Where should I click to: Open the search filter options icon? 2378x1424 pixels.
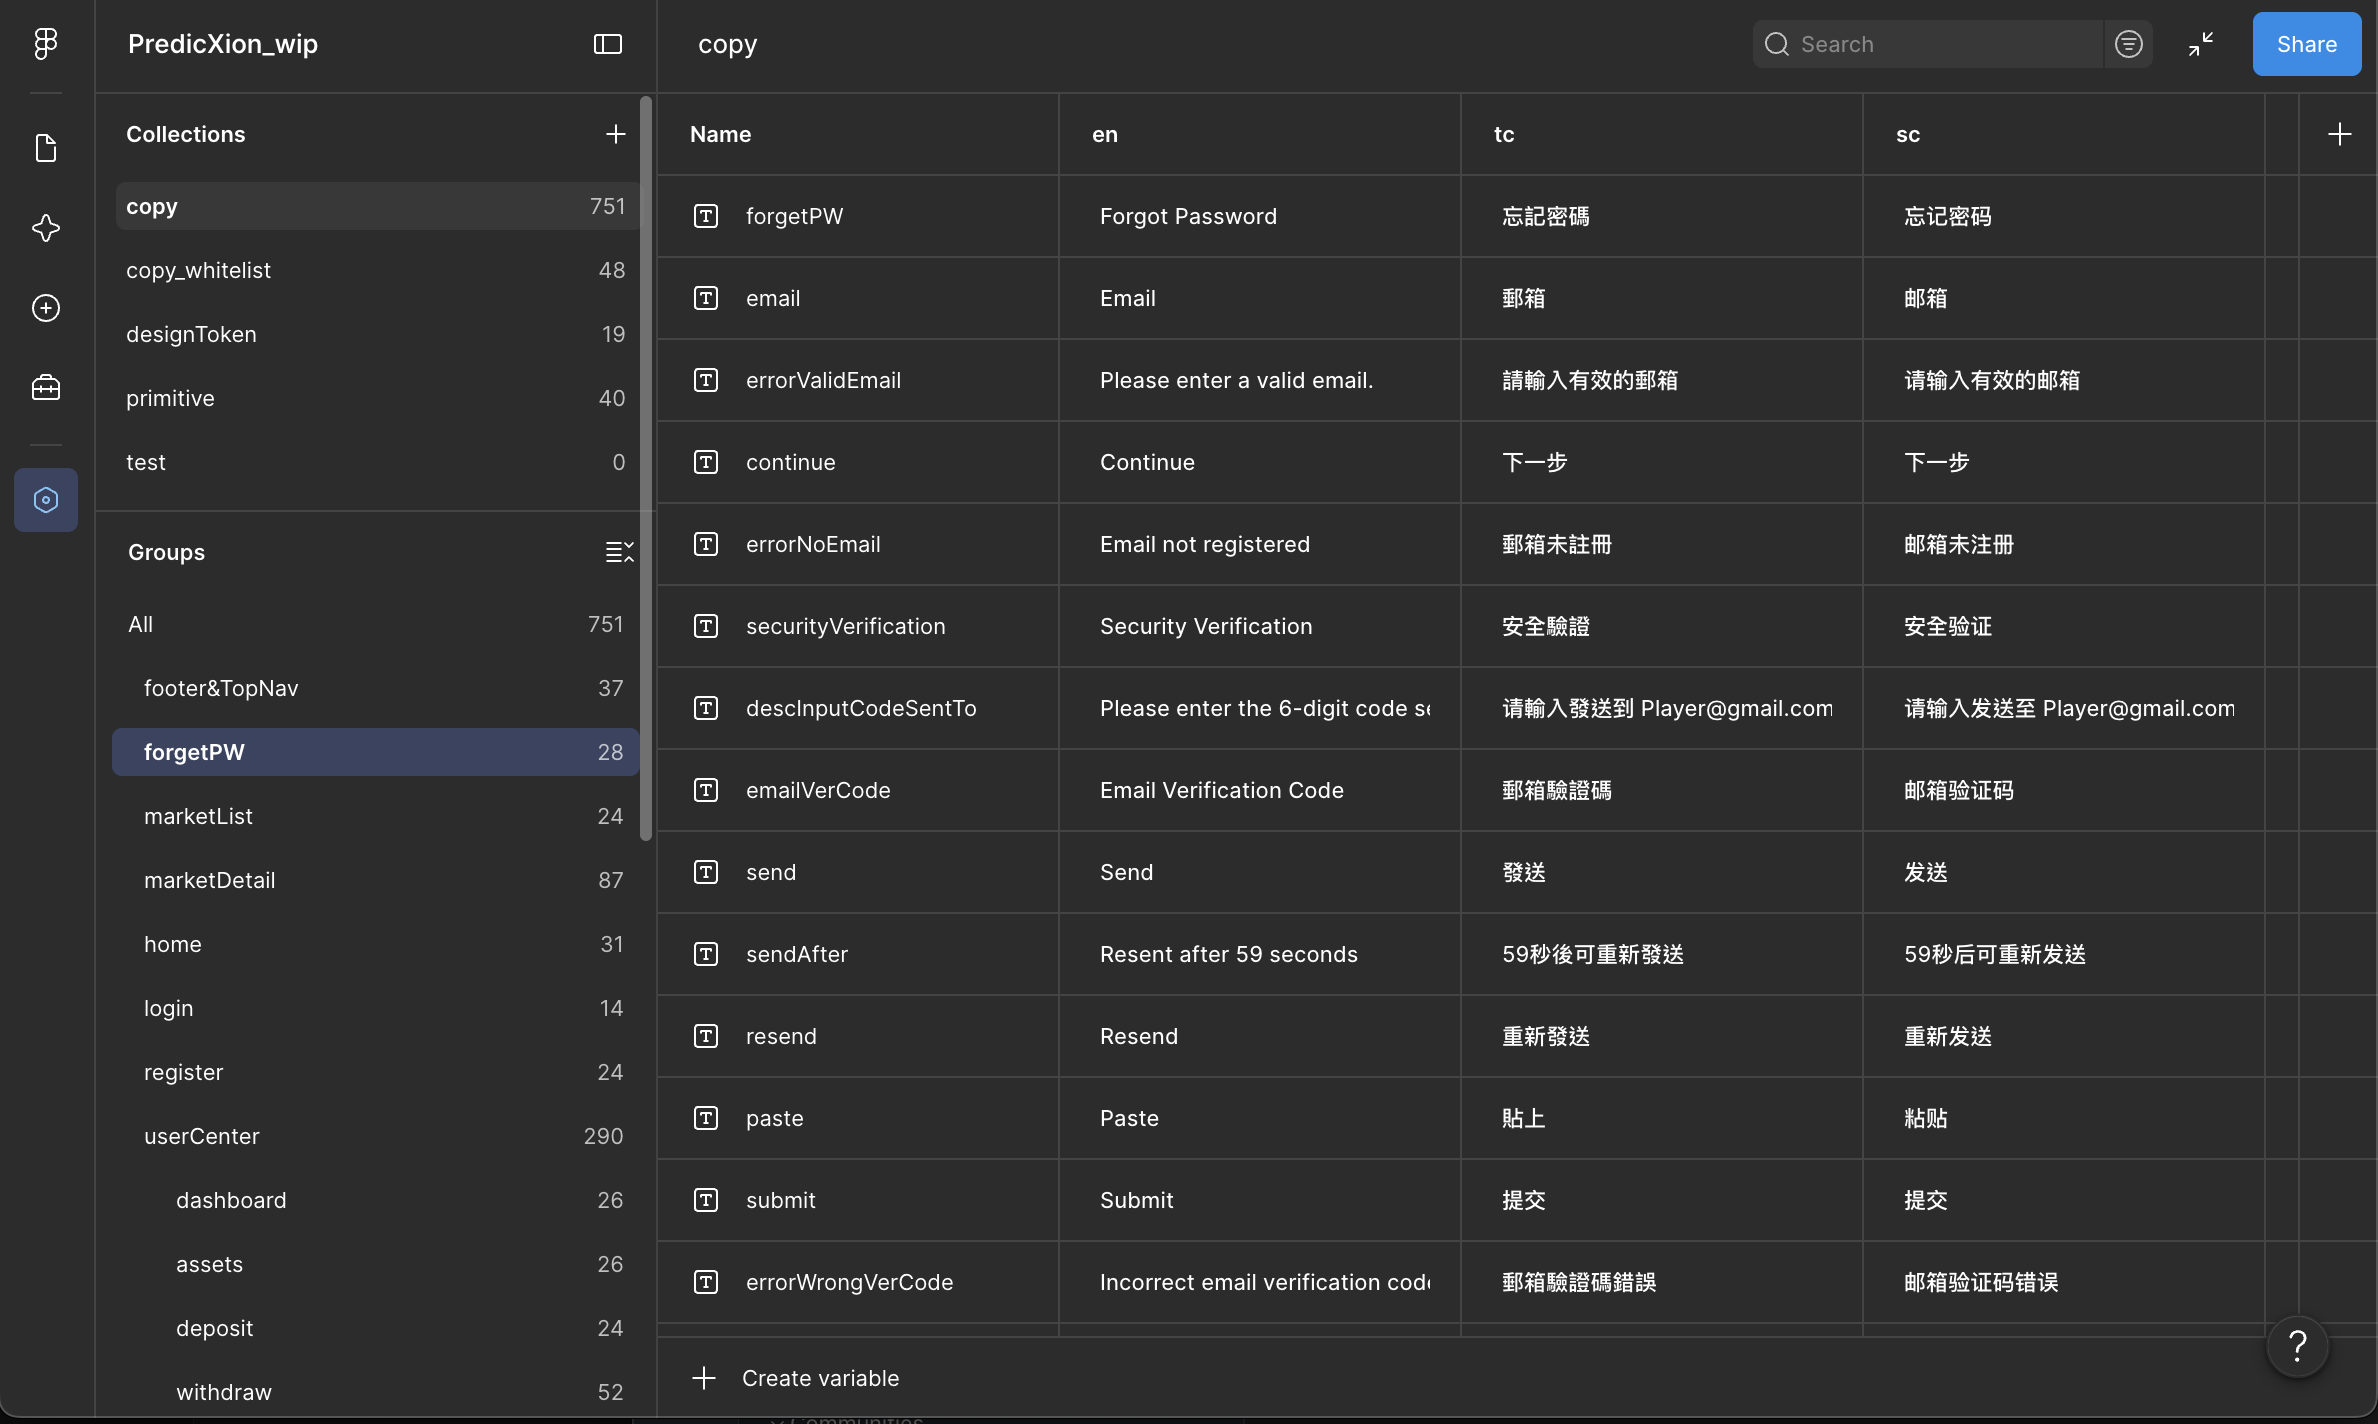tap(2129, 44)
